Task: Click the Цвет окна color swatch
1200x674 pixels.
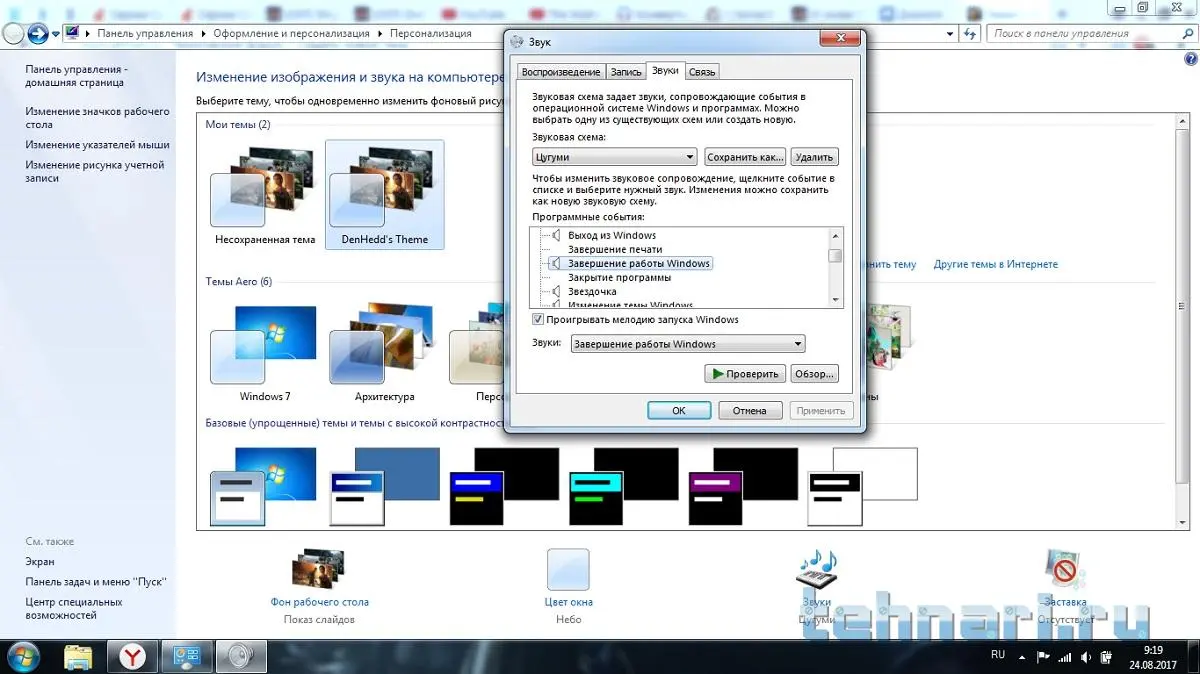Action: 568,570
